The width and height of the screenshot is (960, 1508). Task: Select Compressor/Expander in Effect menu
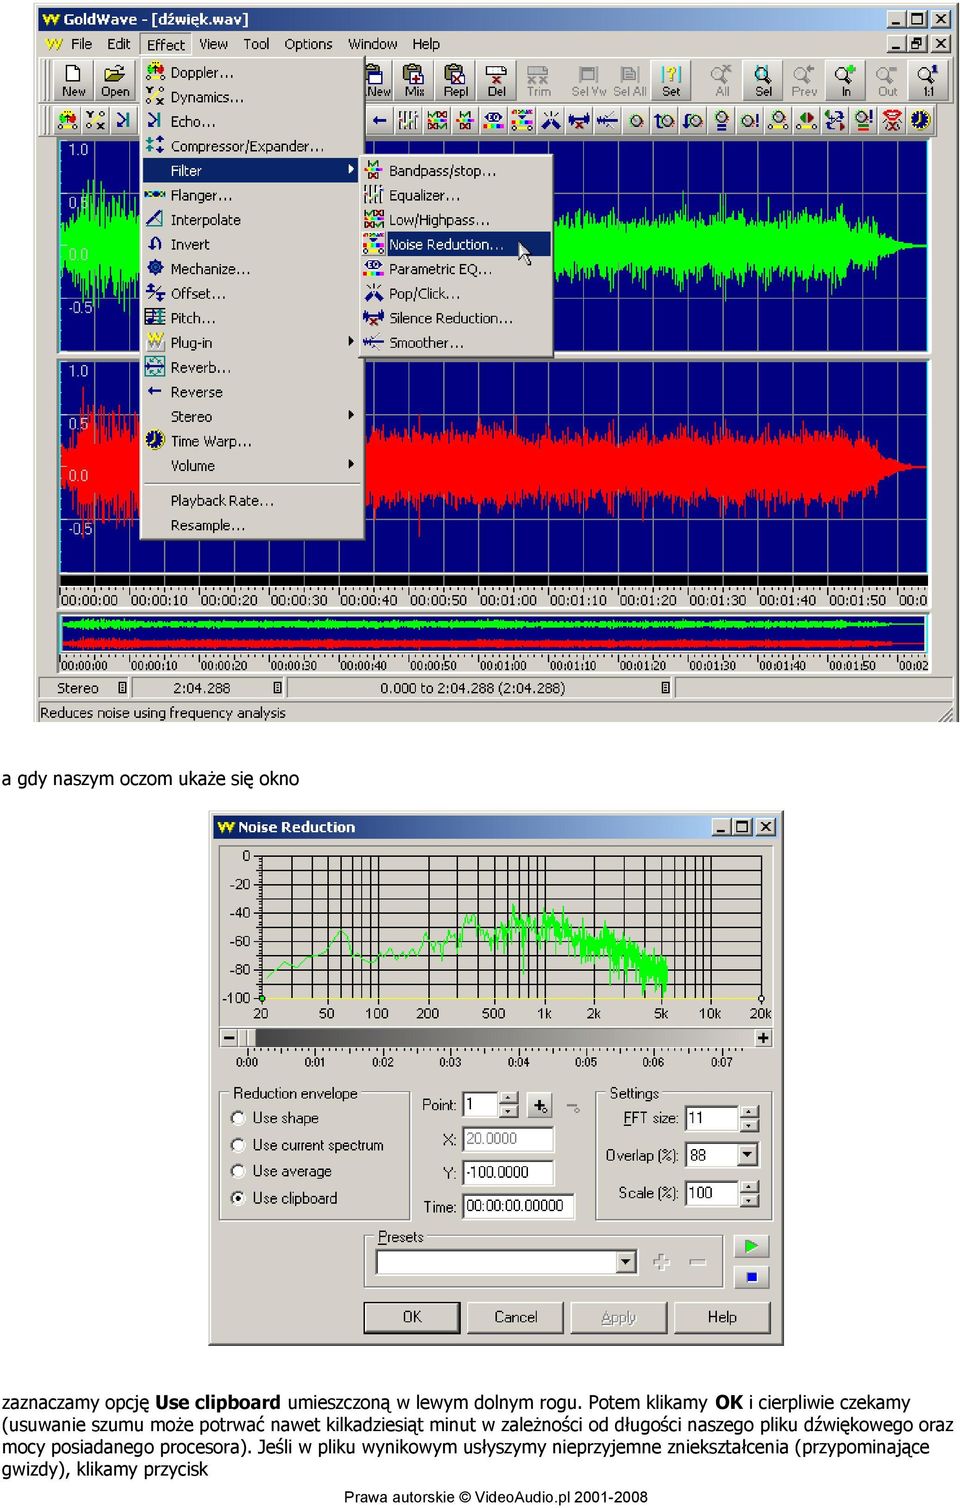[x=252, y=146]
